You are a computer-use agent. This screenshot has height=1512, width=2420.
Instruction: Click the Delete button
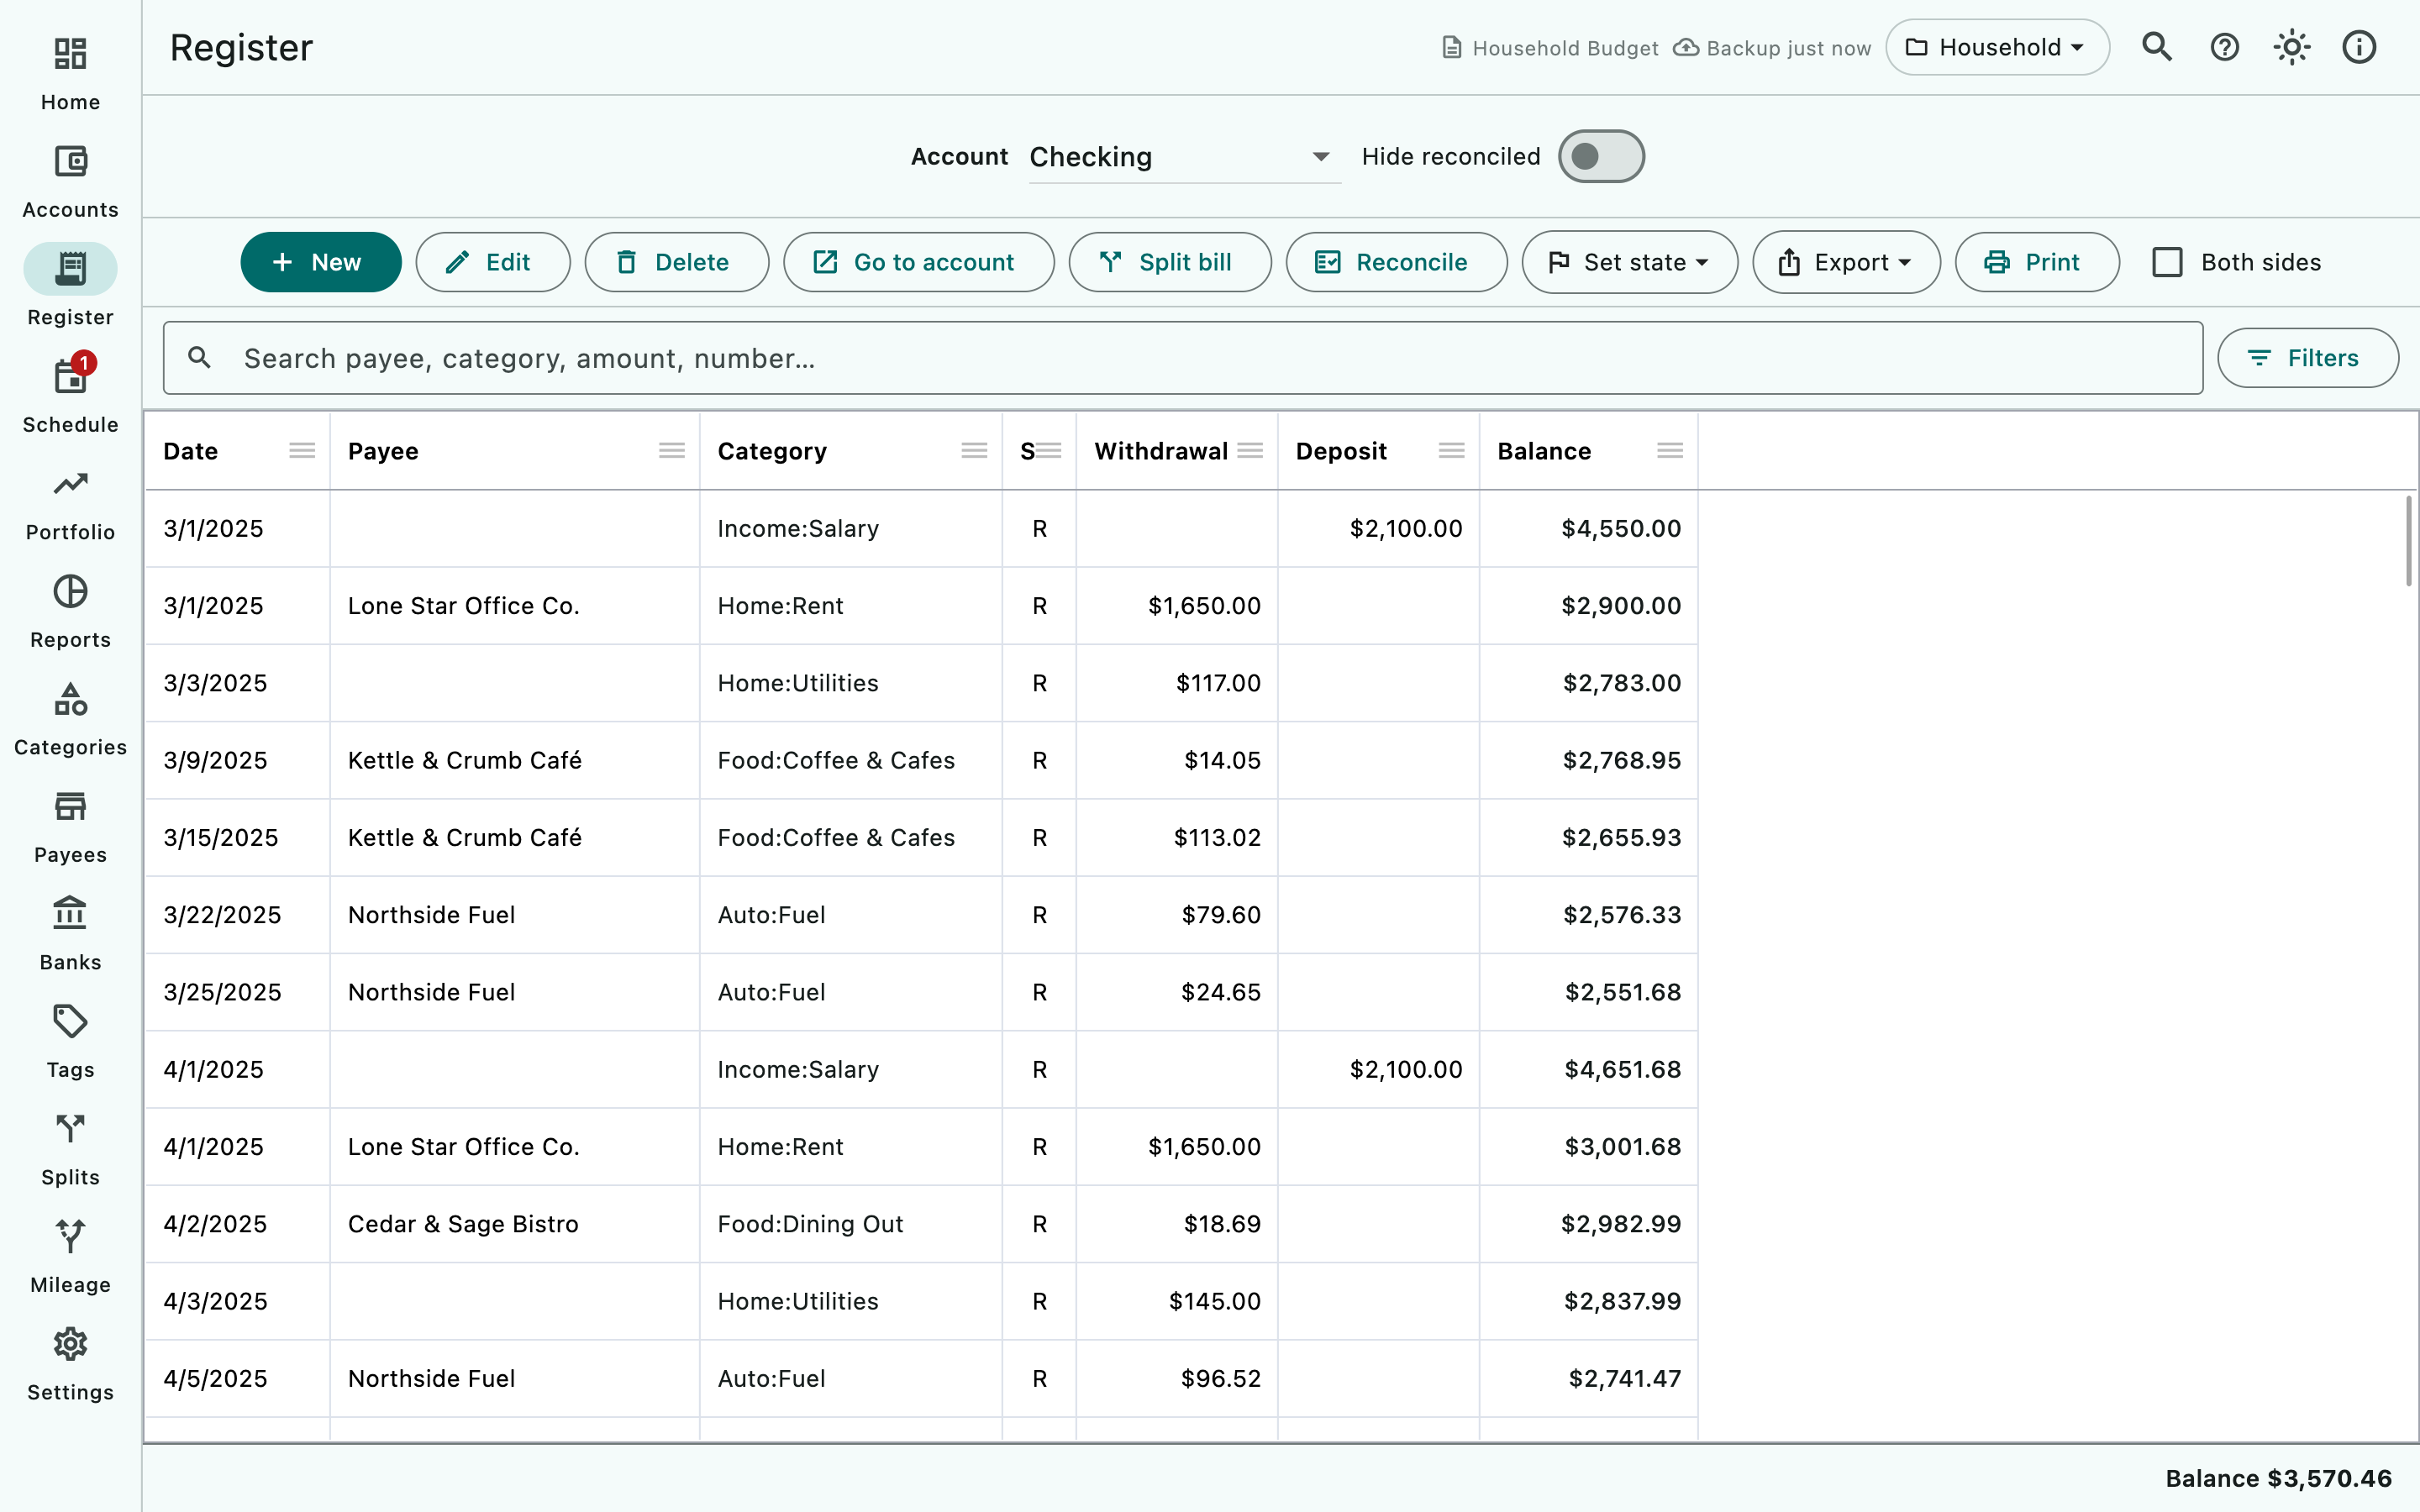pos(677,262)
